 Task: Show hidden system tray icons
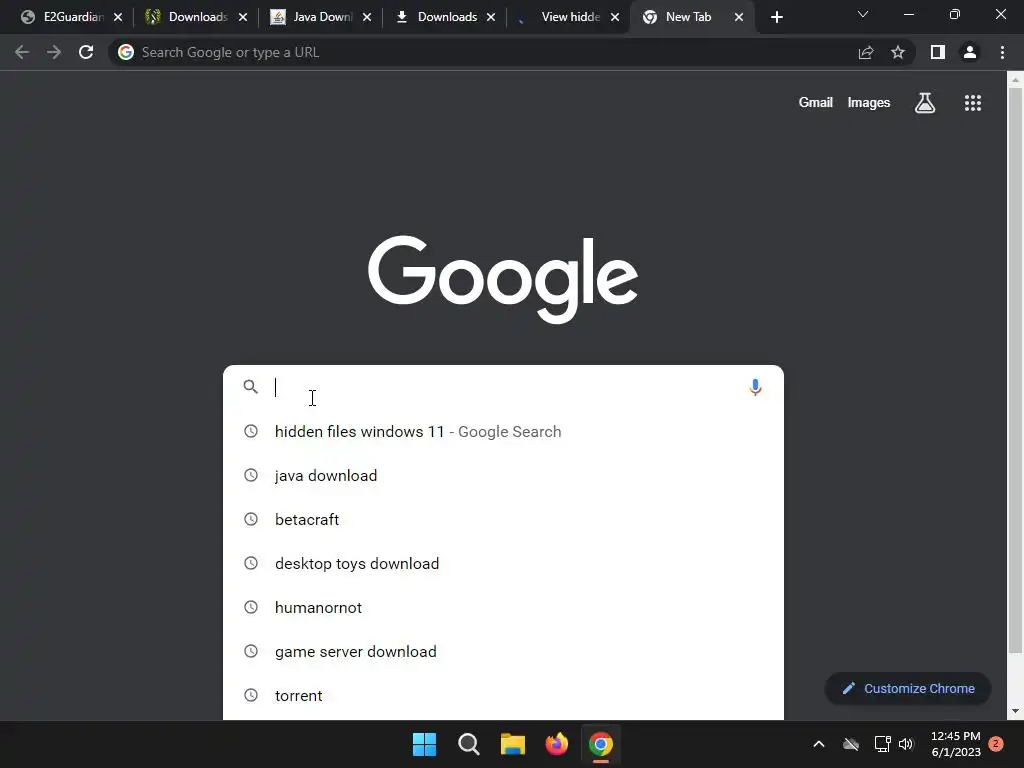pyautogui.click(x=818, y=744)
